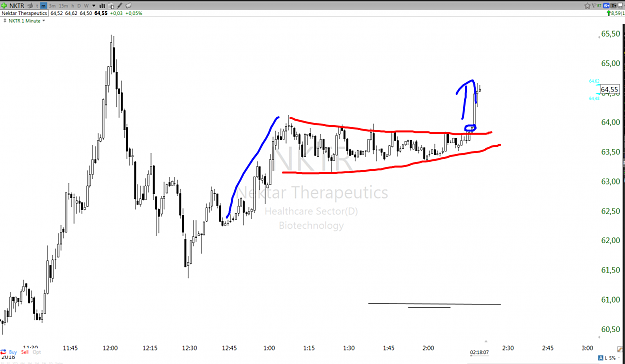Click the flag icon at top right
Screen dimensions: 625x364
(x=594, y=6)
